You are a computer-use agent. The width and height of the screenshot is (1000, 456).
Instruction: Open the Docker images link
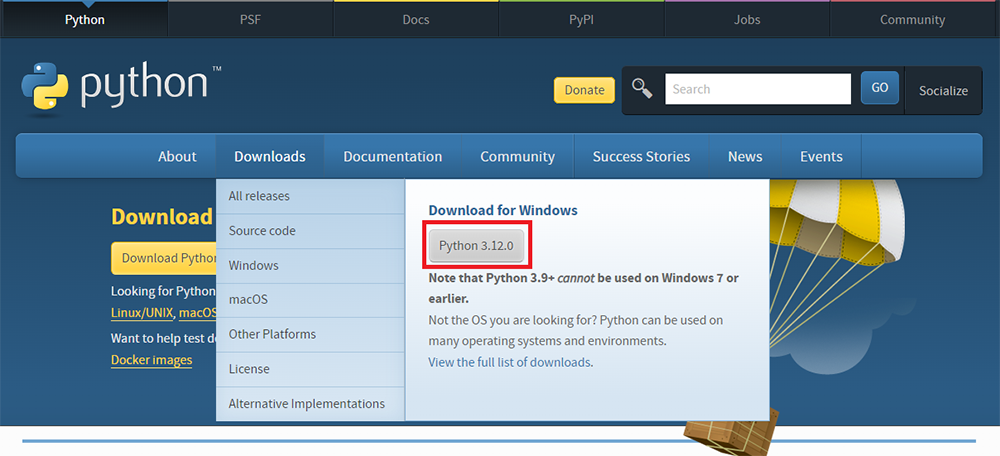point(151,360)
